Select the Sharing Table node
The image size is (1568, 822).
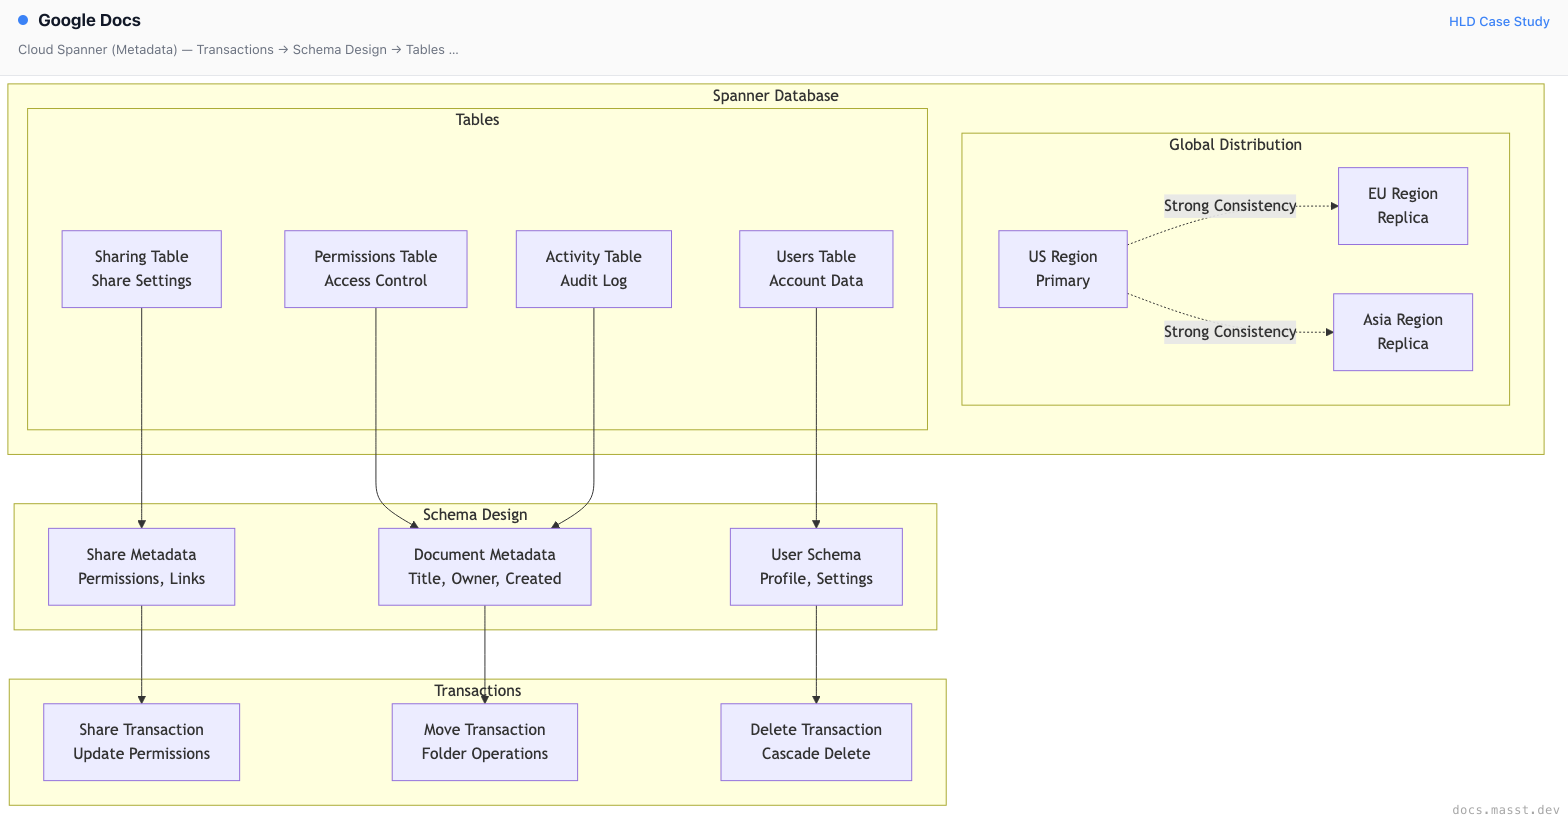[x=141, y=269]
